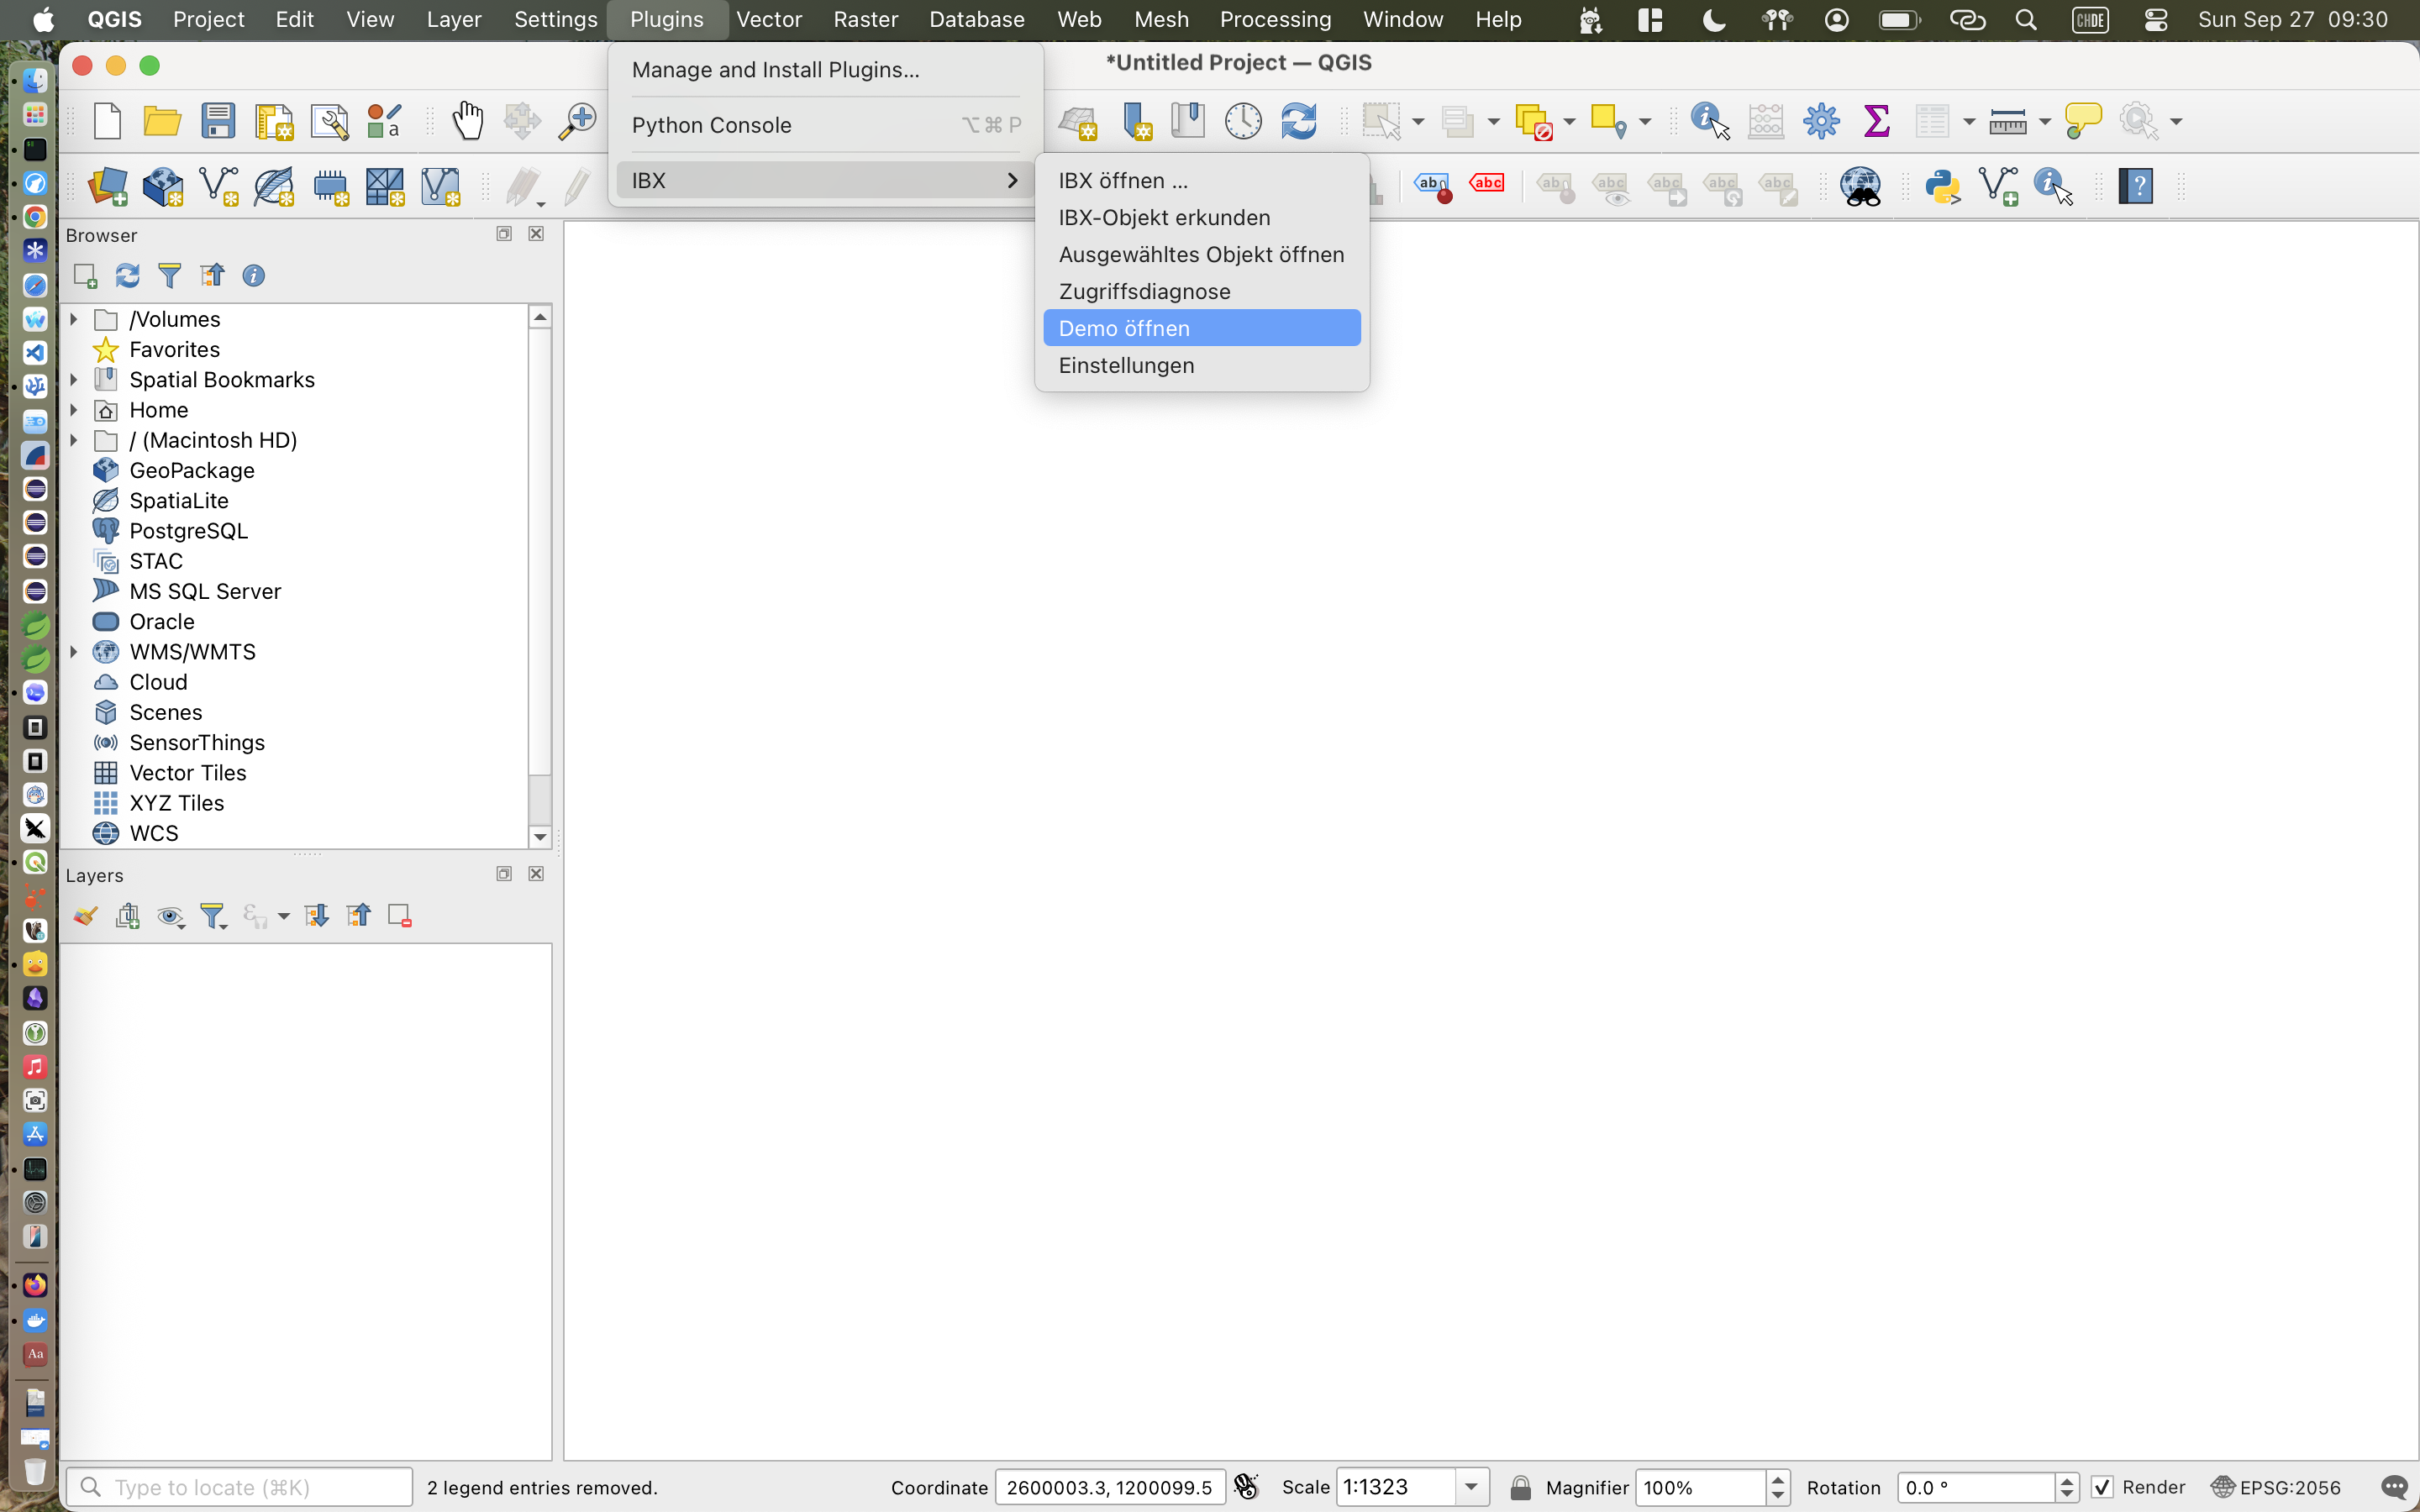This screenshot has height=1512, width=2420.
Task: Collapse all items in the Browser panel
Action: pos(212,276)
